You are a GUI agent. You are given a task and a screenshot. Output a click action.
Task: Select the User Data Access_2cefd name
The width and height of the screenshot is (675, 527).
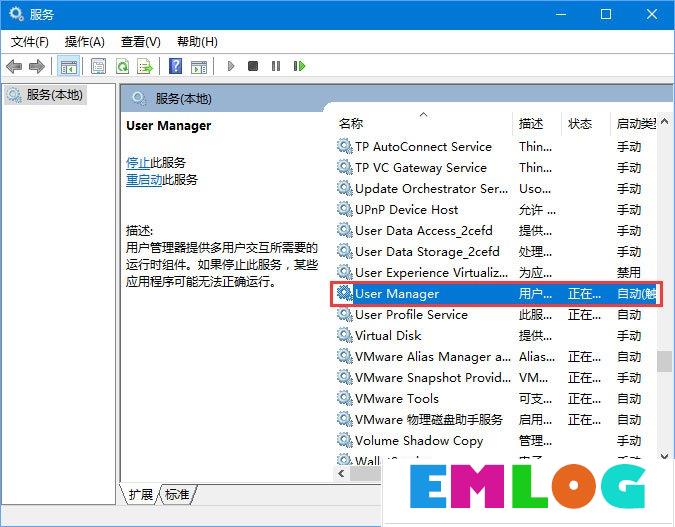pyautogui.click(x=424, y=231)
